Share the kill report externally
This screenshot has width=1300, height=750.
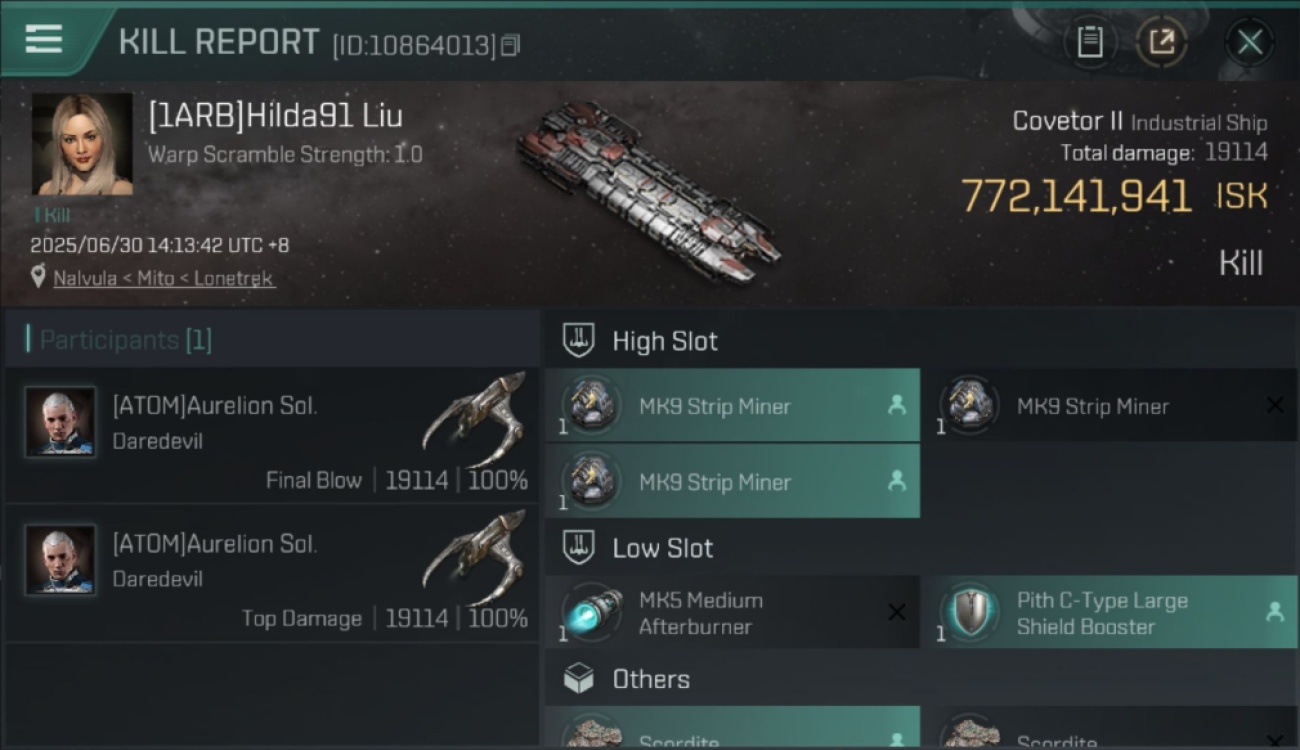pos(1161,42)
